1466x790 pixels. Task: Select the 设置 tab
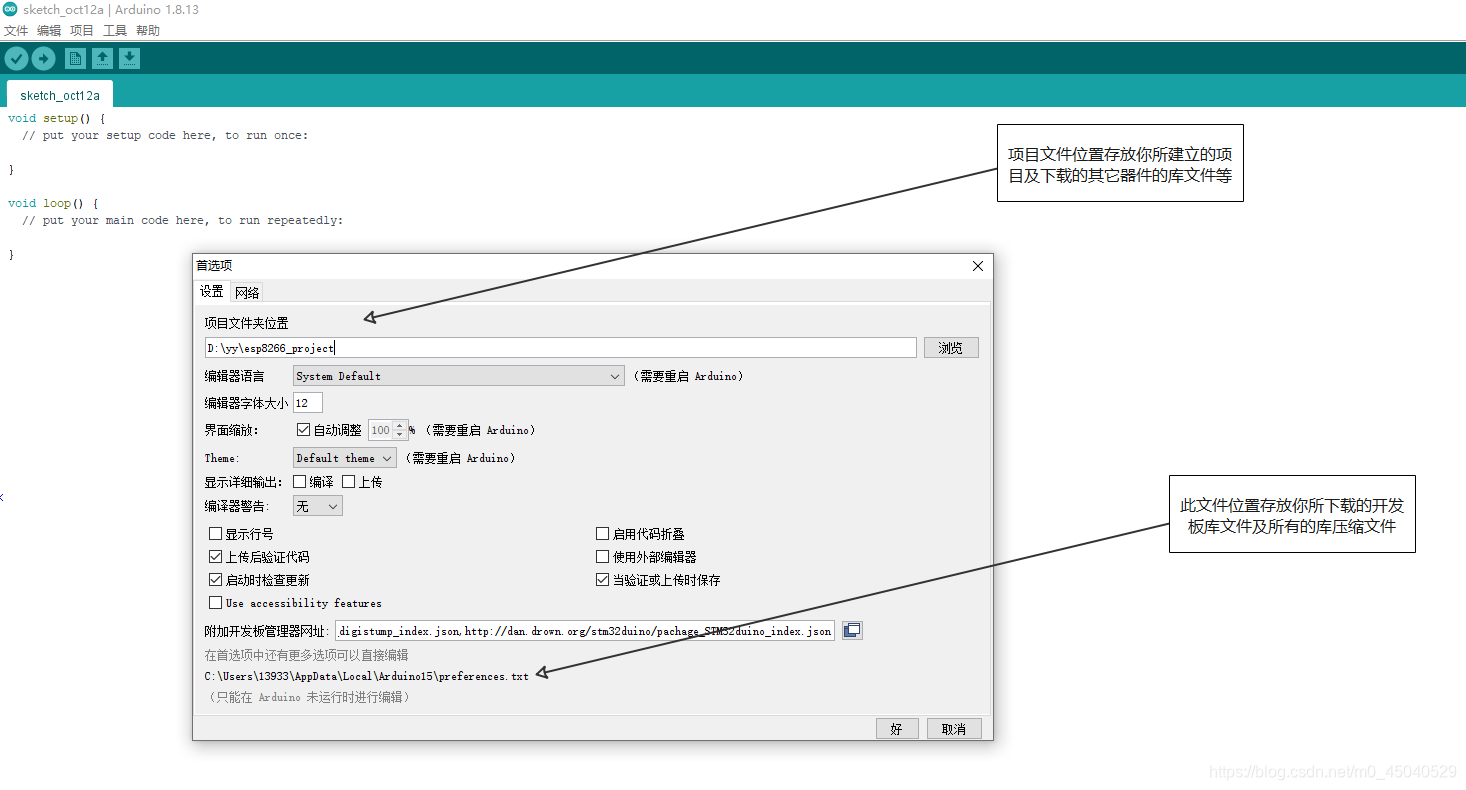[212, 292]
